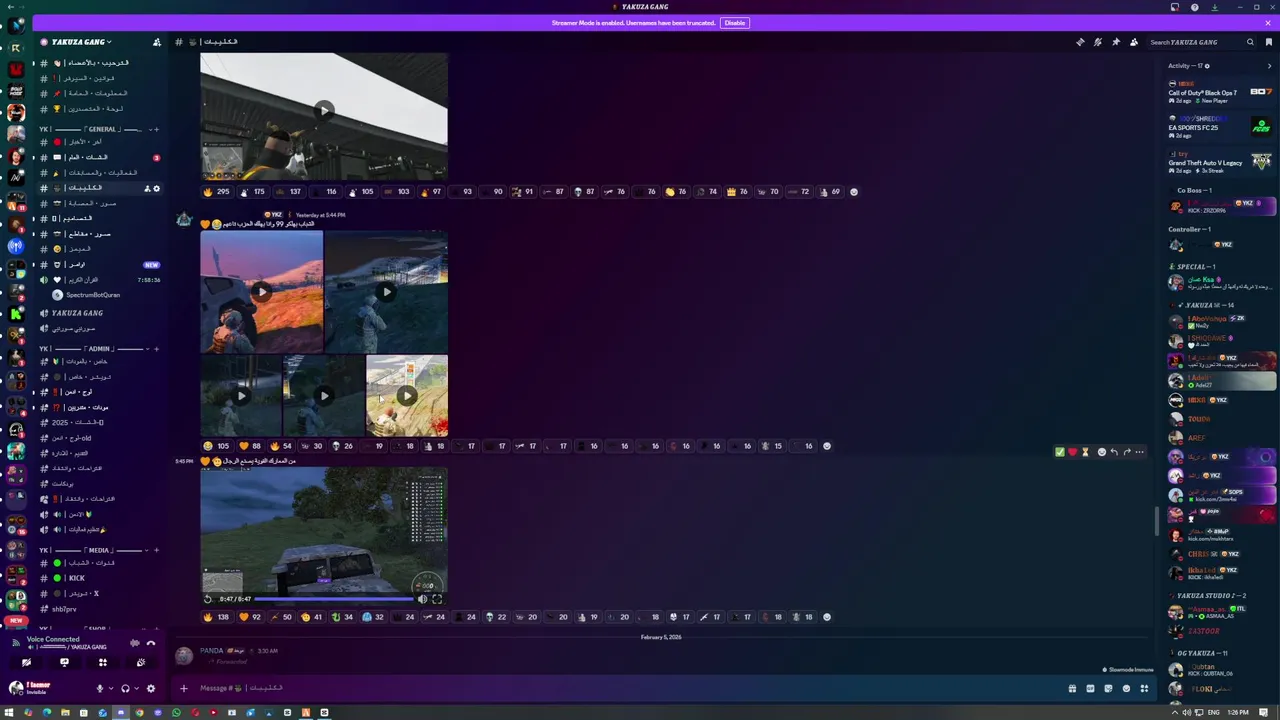
Task: Open User Settings gear
Action: [151, 688]
